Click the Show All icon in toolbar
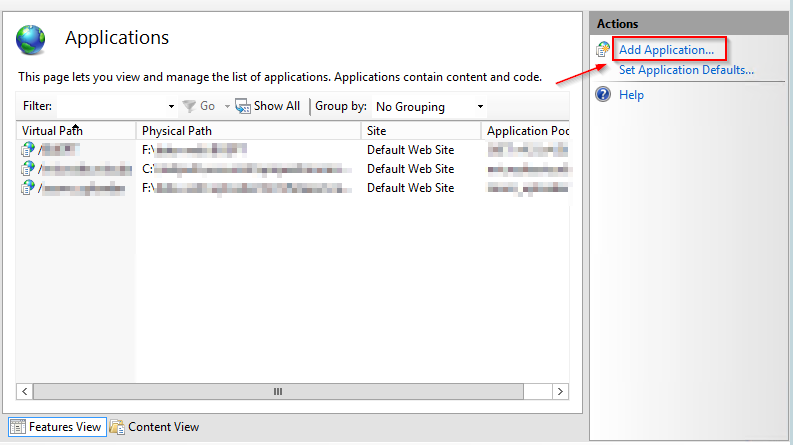Image resolution: width=793 pixels, height=445 pixels. tap(242, 106)
